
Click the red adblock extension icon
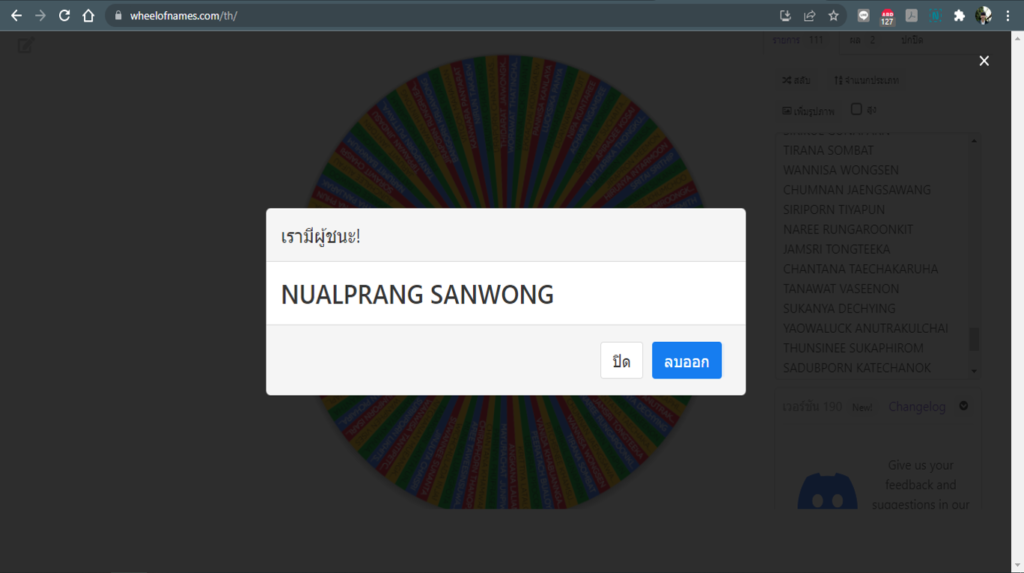tap(887, 16)
